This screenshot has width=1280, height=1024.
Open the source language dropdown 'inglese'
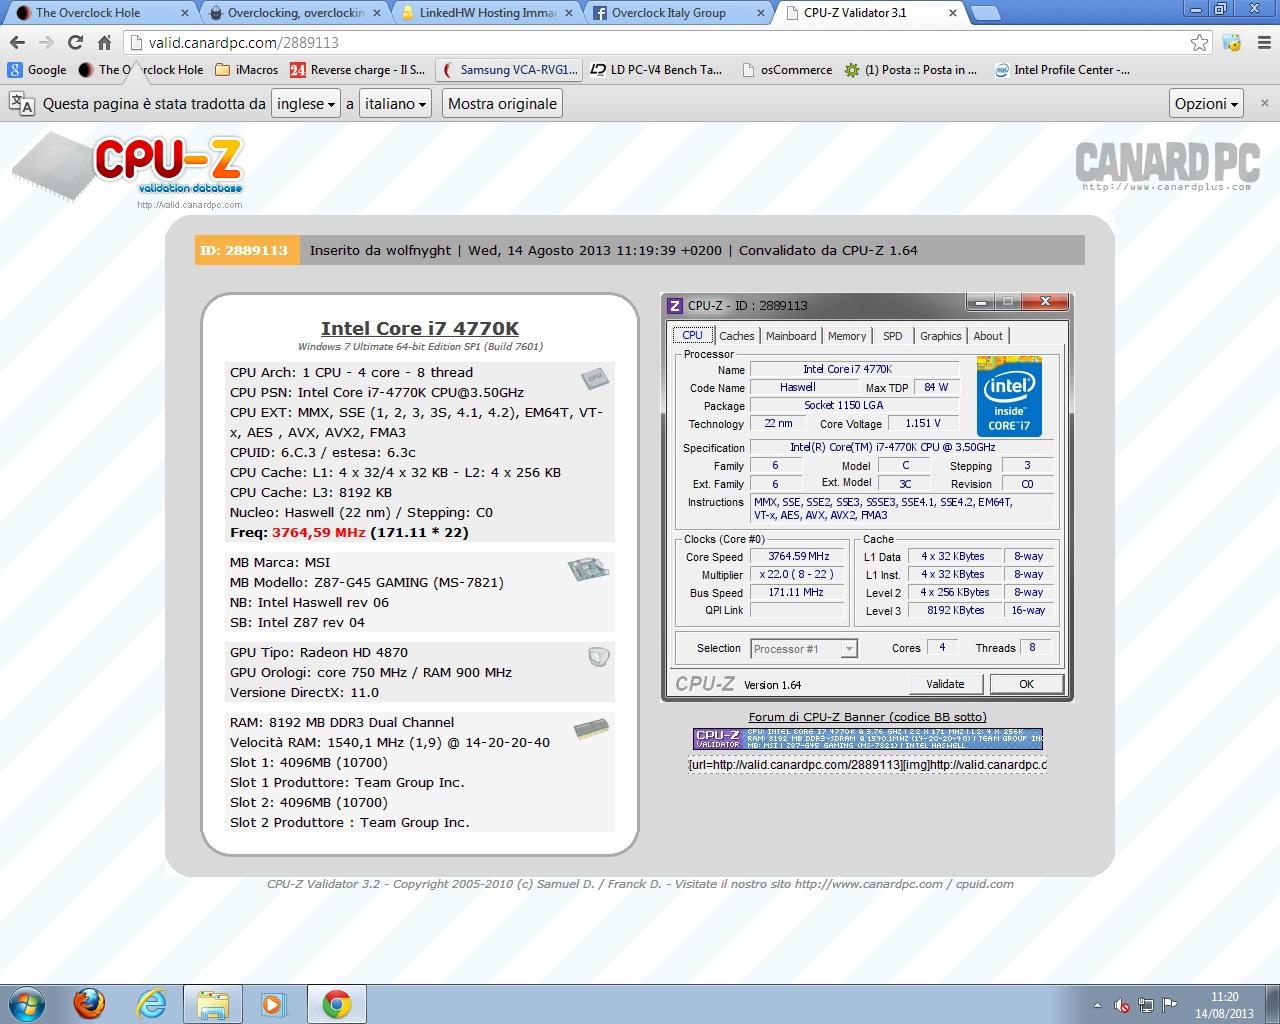[x=305, y=104]
